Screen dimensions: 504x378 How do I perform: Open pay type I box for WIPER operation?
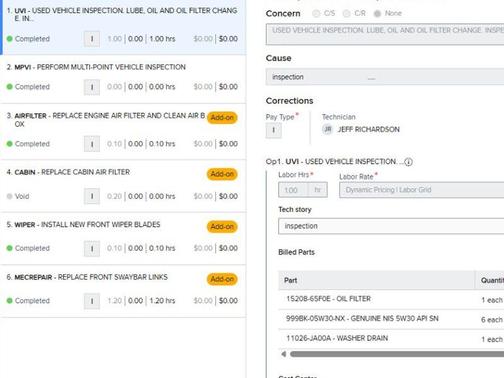(x=92, y=248)
